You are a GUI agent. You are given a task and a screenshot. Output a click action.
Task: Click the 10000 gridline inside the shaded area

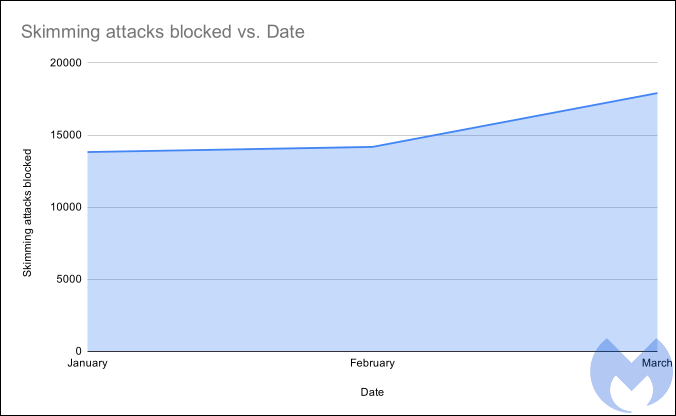point(300,207)
